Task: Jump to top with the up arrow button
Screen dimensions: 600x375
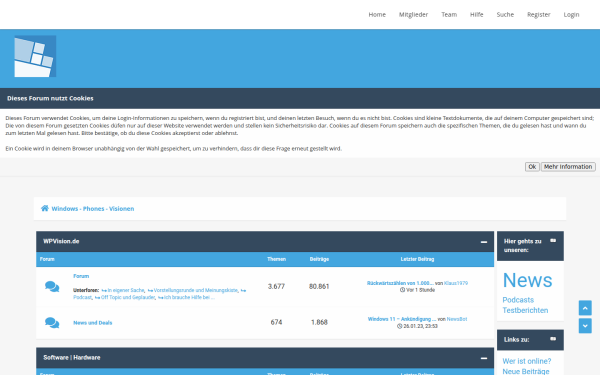Action: [x=585, y=308]
